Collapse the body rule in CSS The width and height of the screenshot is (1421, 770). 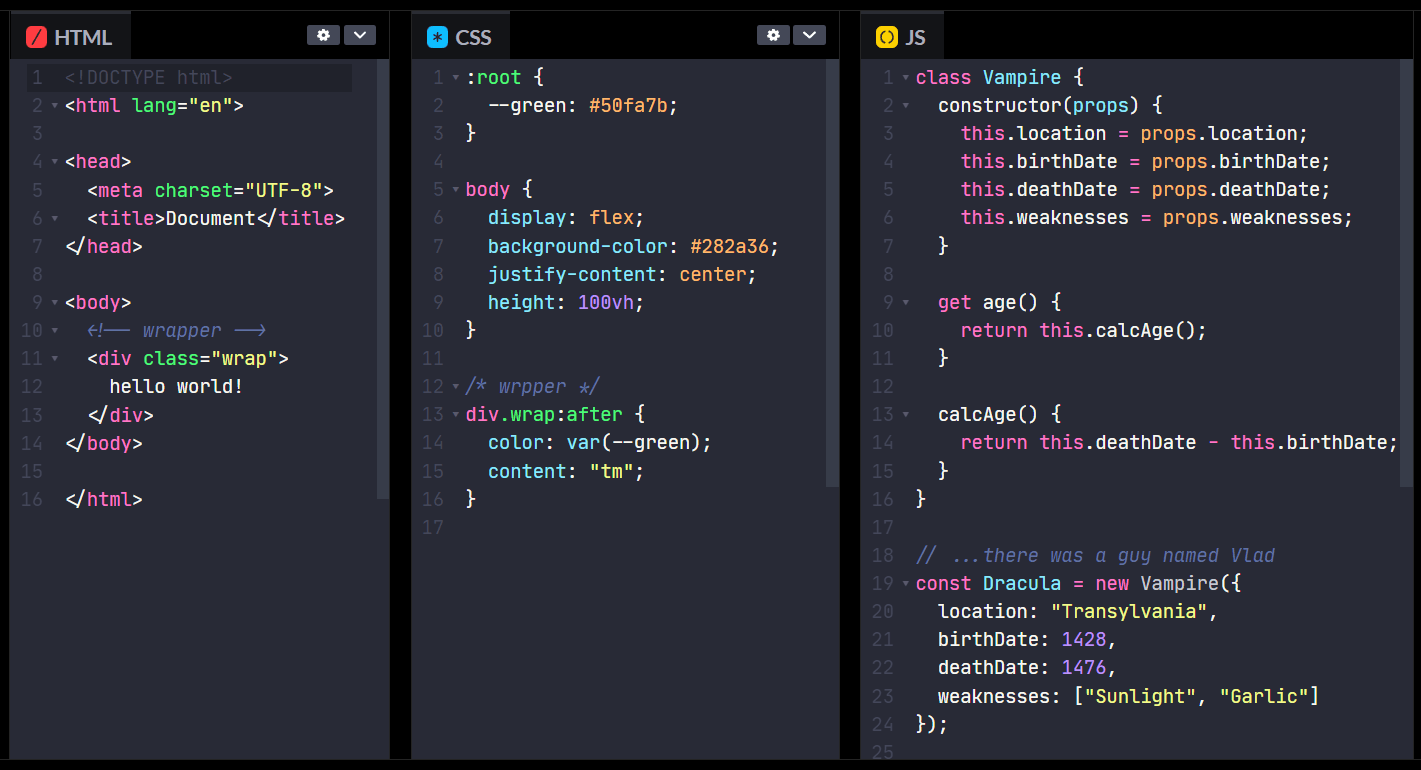coord(455,189)
